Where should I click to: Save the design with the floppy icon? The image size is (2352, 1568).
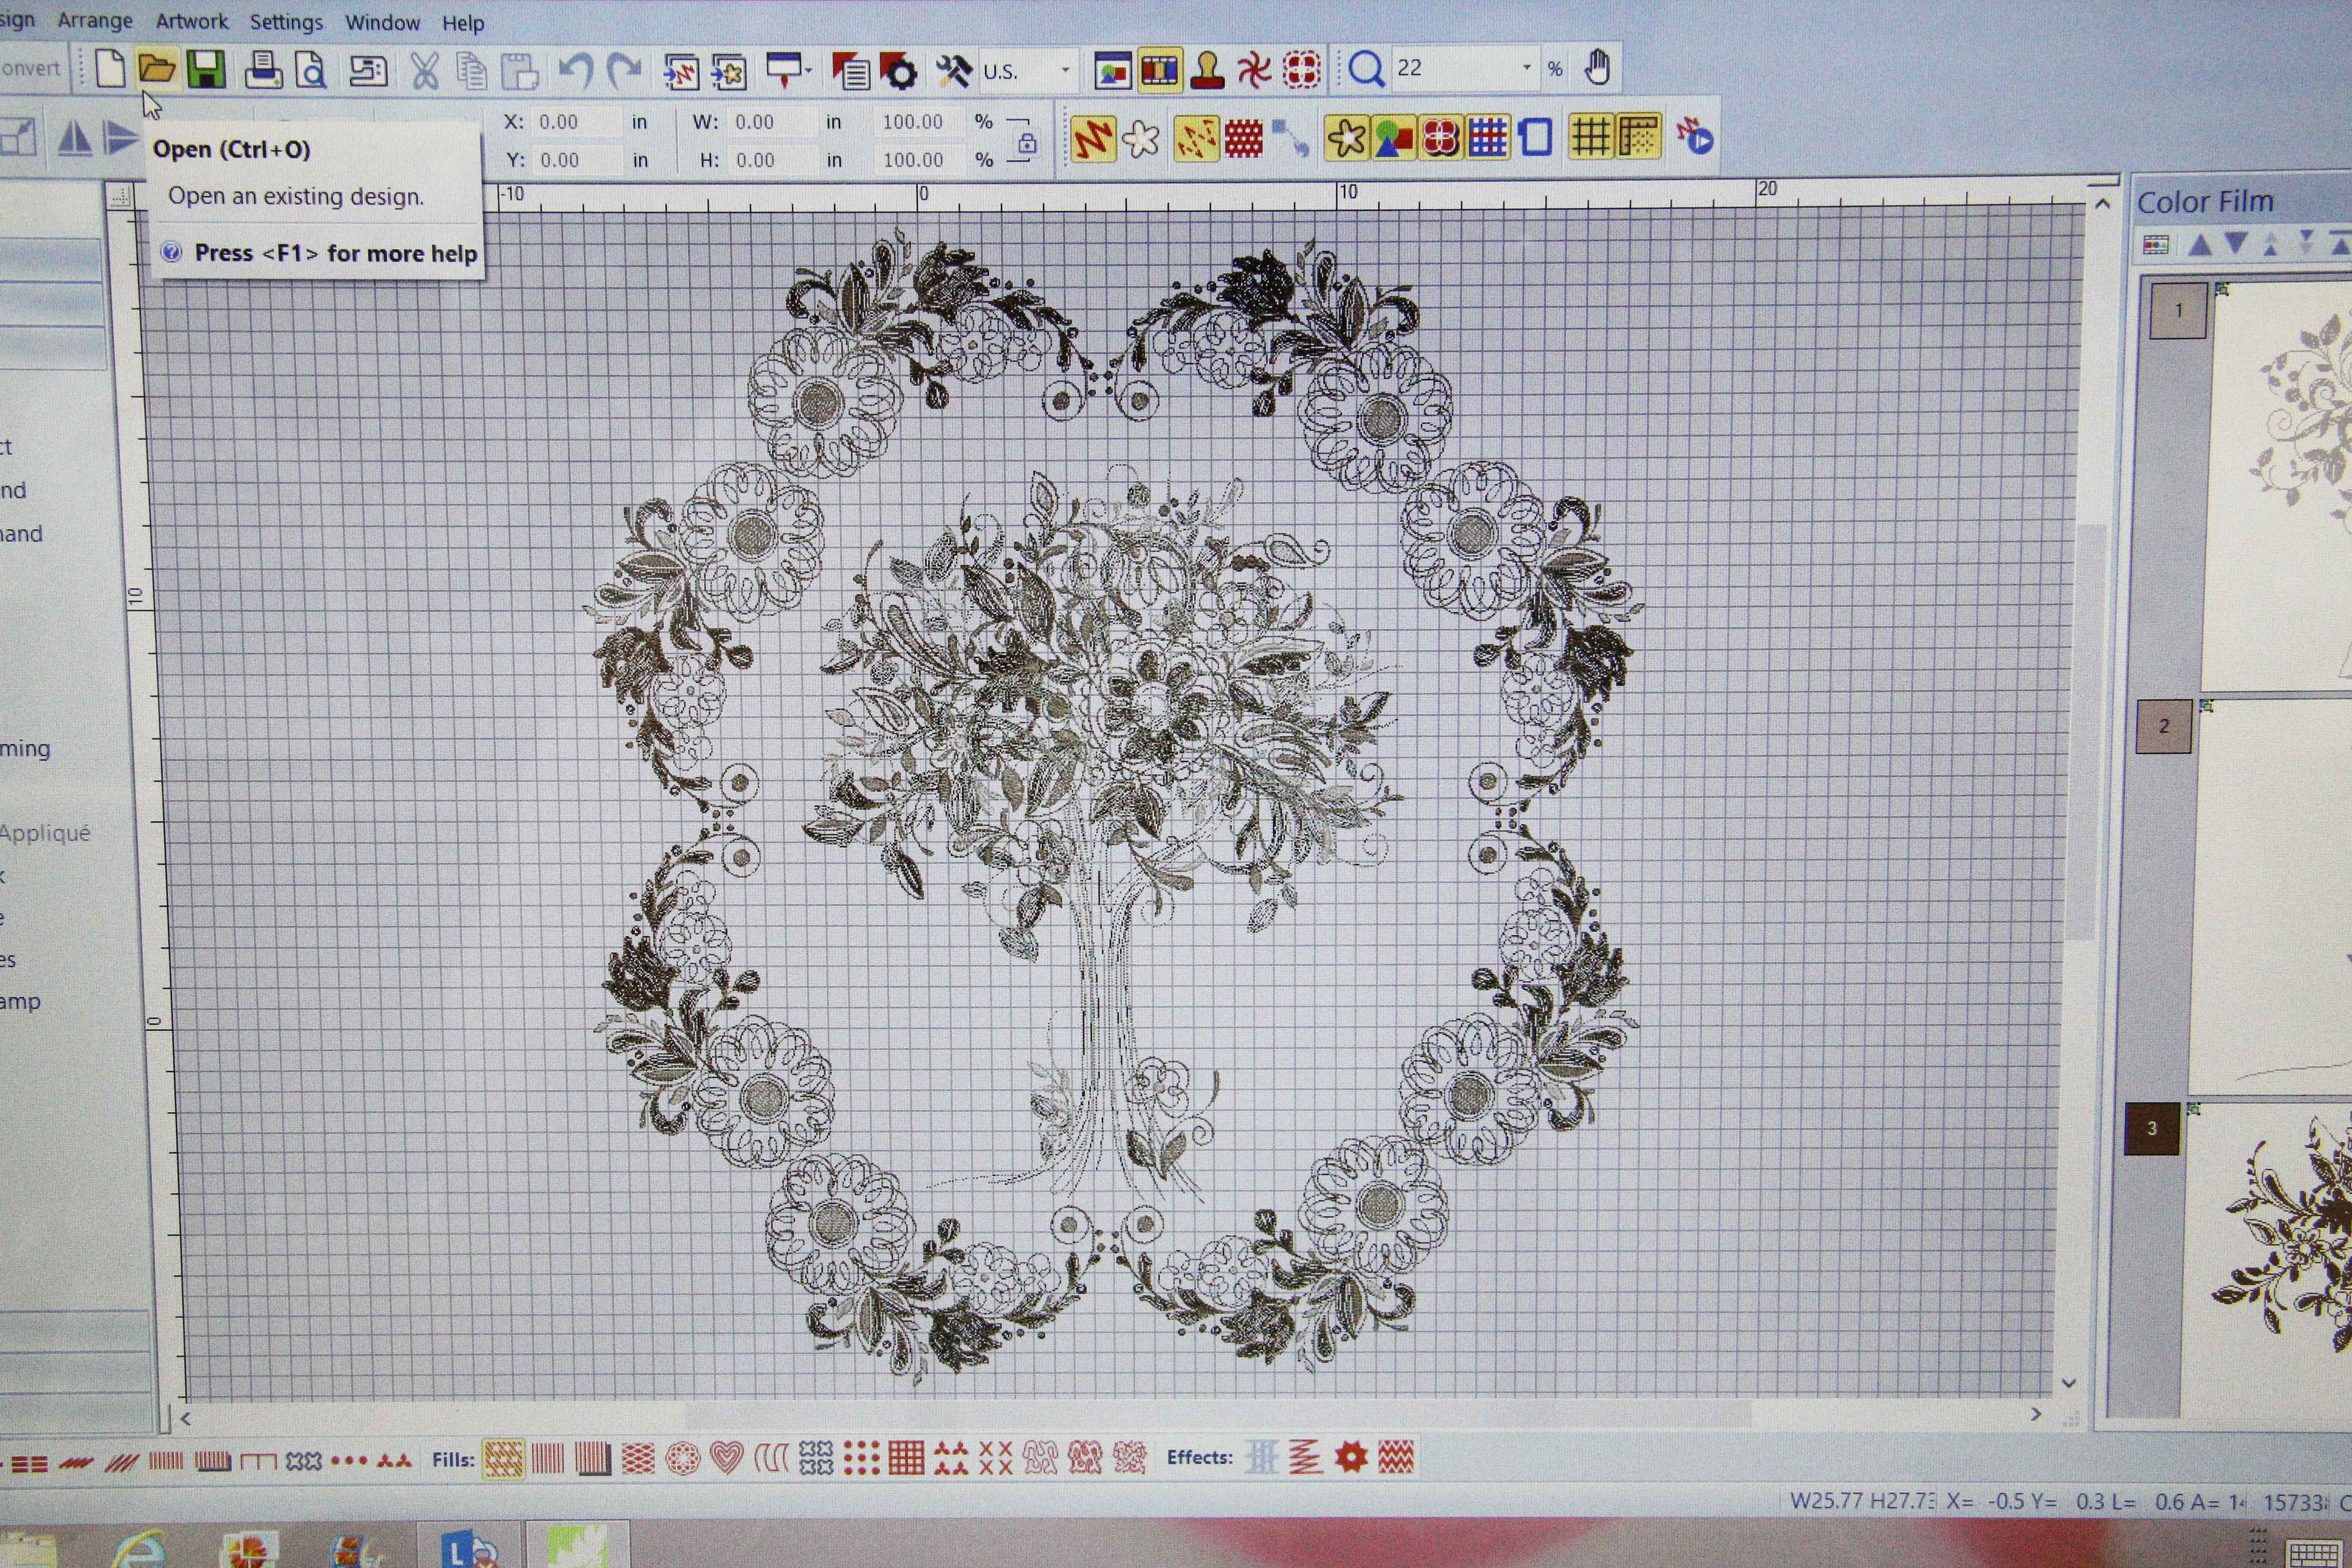(x=206, y=70)
